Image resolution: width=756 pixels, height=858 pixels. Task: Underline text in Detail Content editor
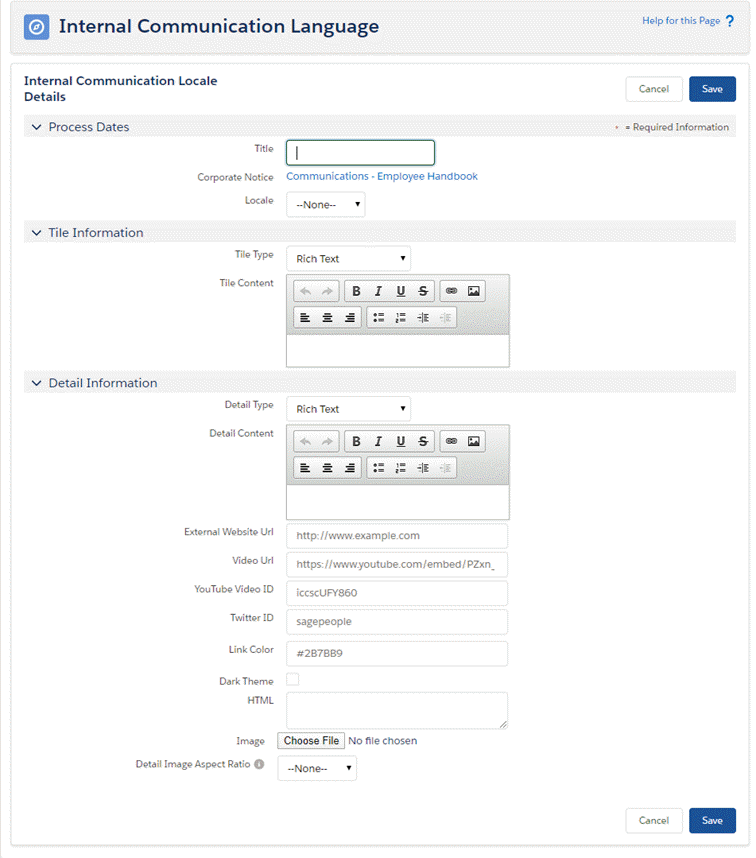[x=401, y=441]
